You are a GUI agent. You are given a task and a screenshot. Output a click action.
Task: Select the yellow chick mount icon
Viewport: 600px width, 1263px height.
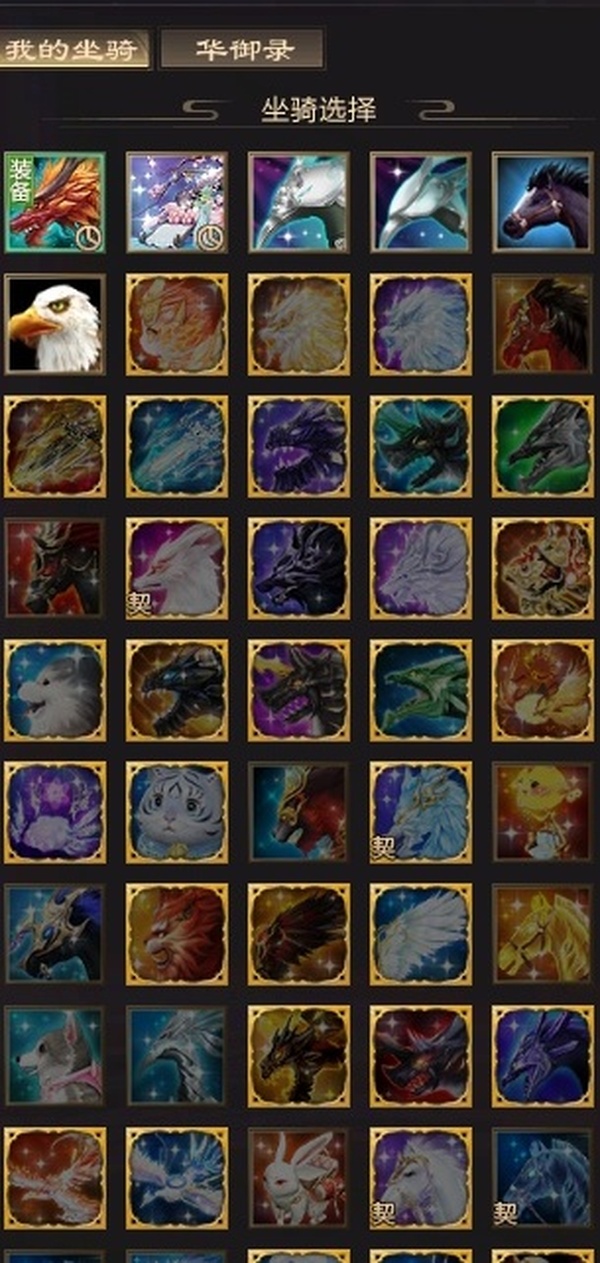click(542, 812)
